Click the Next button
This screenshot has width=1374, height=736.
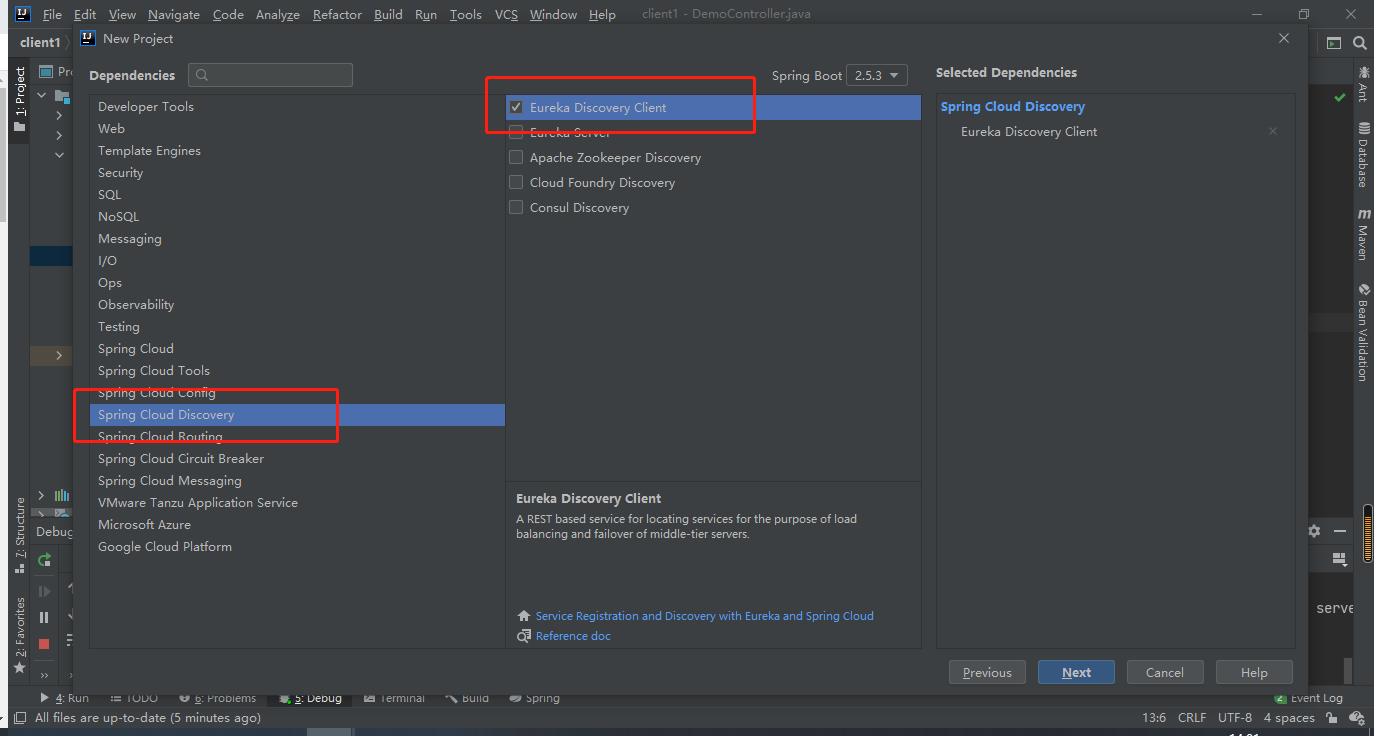[1076, 672]
